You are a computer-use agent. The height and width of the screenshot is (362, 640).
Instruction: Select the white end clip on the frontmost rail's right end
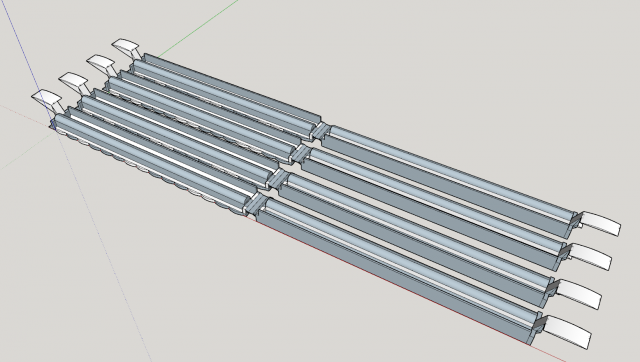pos(568,331)
